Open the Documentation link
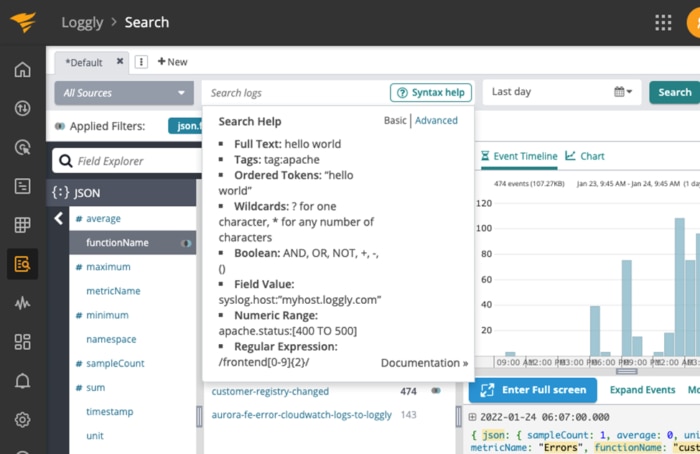The width and height of the screenshot is (700, 454). point(424,363)
